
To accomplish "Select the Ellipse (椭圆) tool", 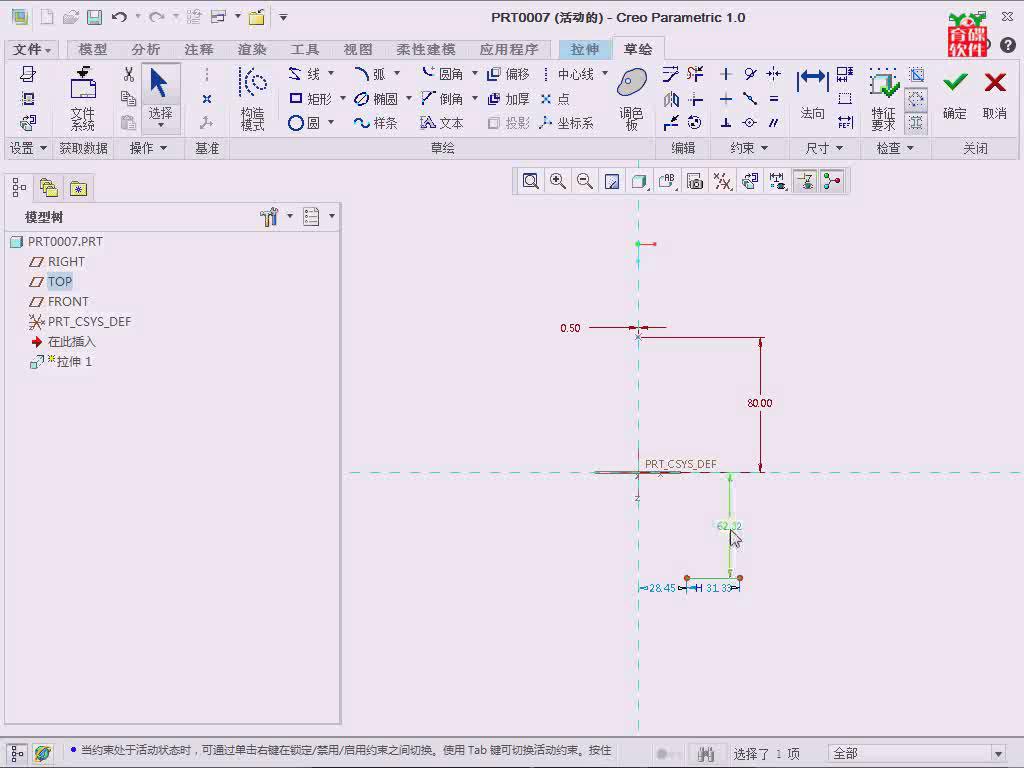I will 376,99.
